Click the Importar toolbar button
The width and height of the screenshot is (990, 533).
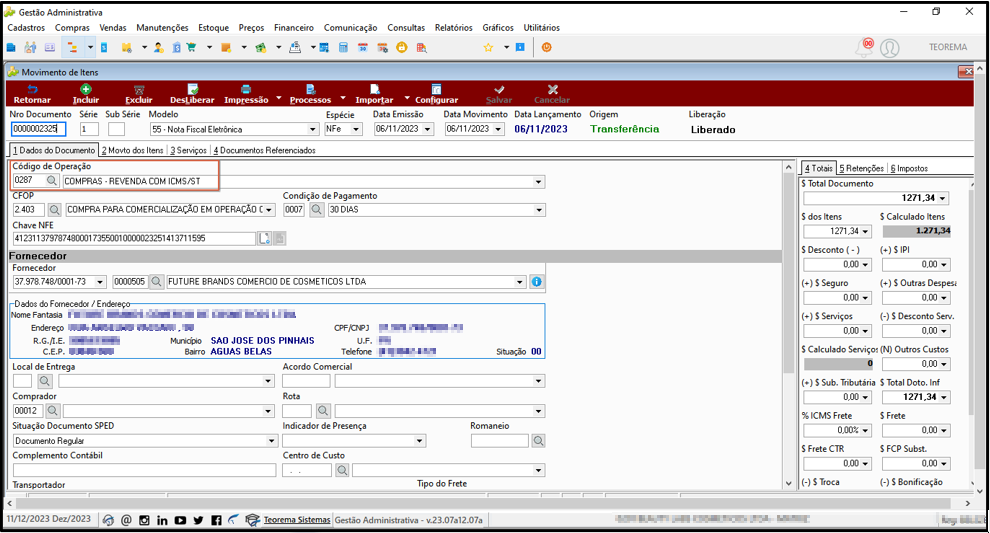[x=374, y=94]
